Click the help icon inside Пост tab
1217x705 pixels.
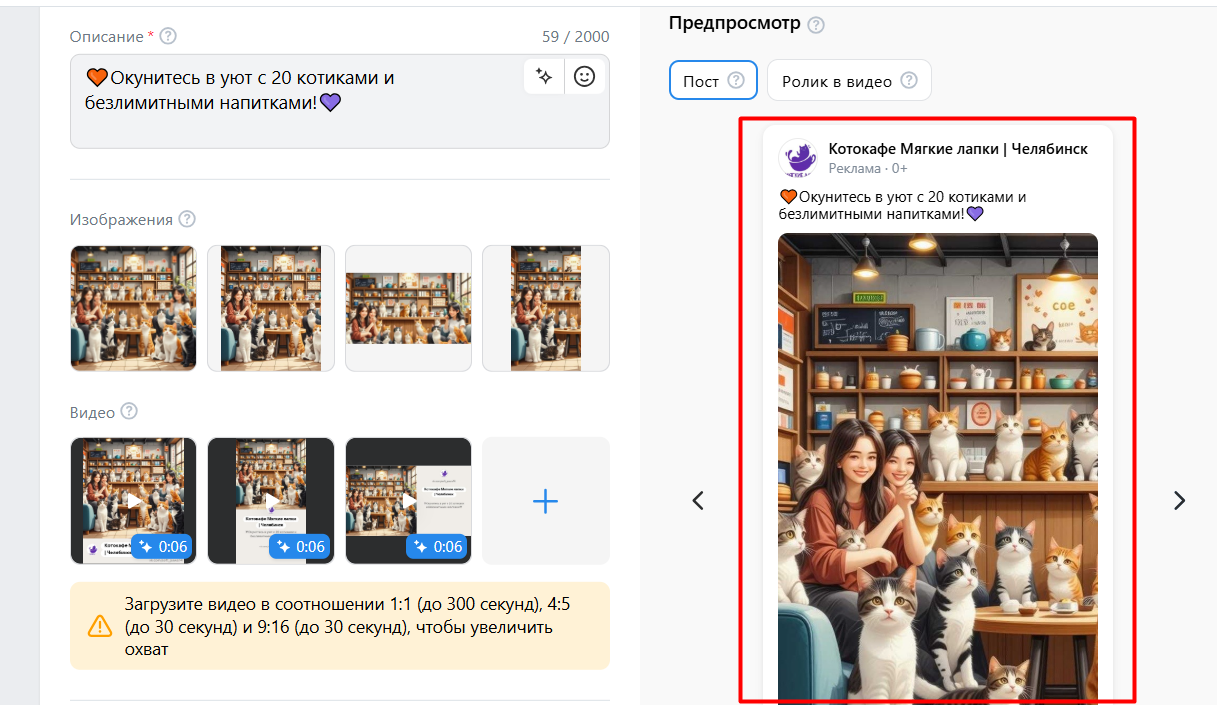(736, 81)
